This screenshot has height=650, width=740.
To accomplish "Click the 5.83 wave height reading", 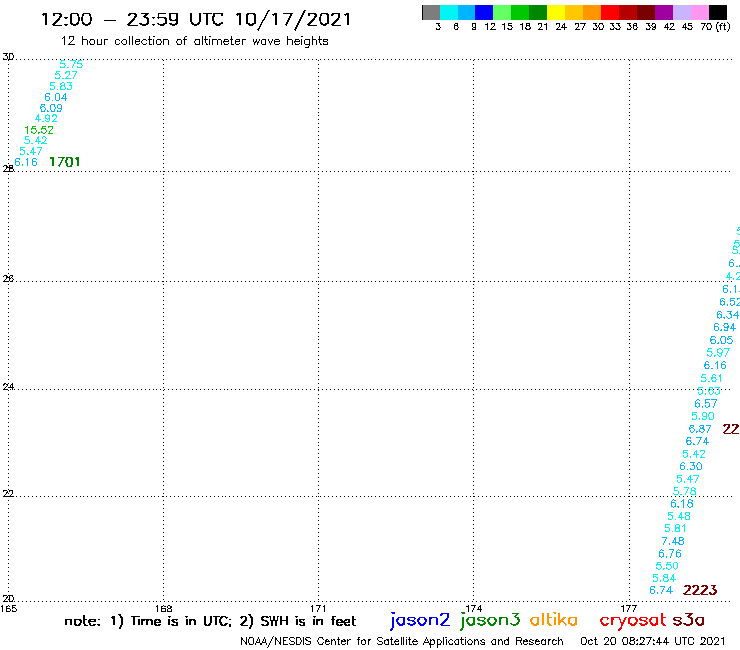I will [x=61, y=86].
